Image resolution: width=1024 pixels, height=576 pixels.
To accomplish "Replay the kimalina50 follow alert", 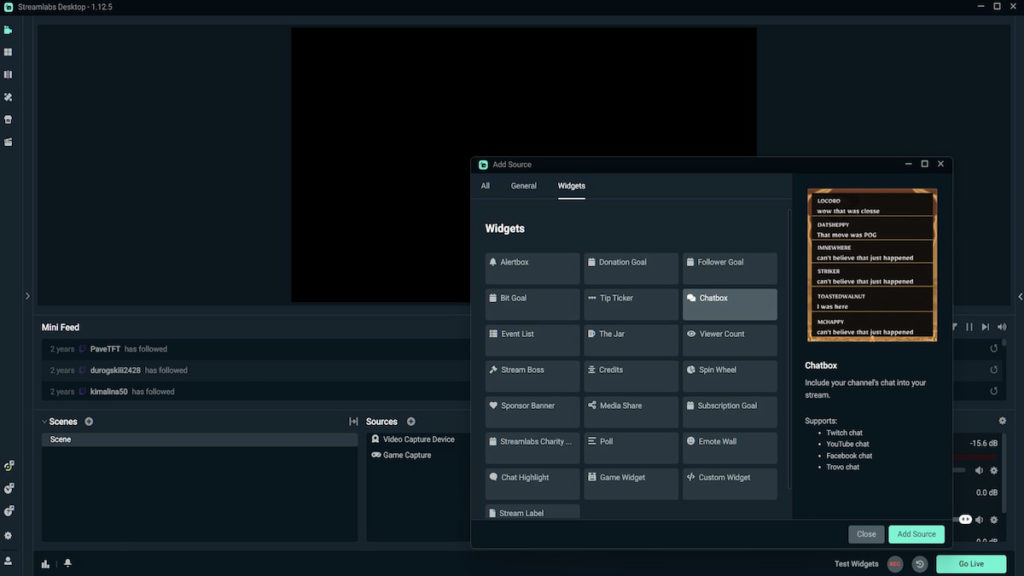I will pyautogui.click(x=993, y=391).
